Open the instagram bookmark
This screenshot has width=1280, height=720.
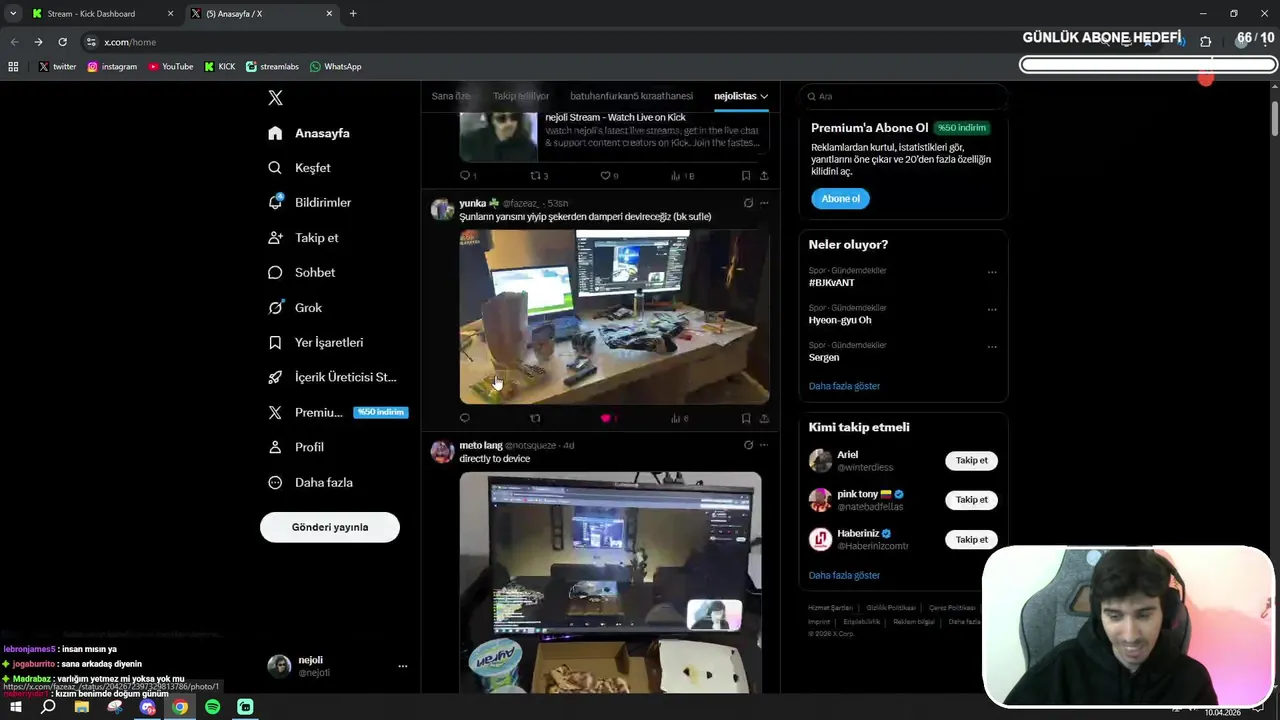point(112,67)
